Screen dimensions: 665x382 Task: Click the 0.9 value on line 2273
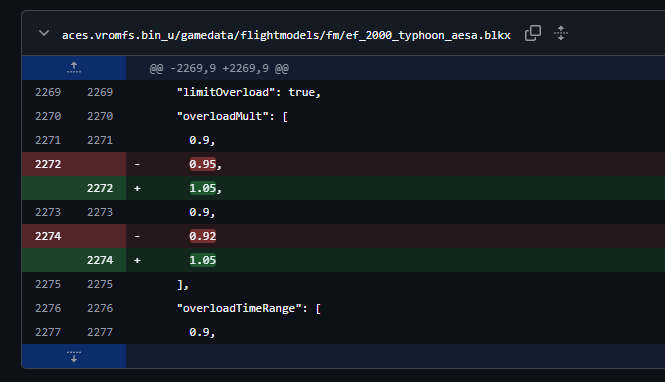[202, 212]
